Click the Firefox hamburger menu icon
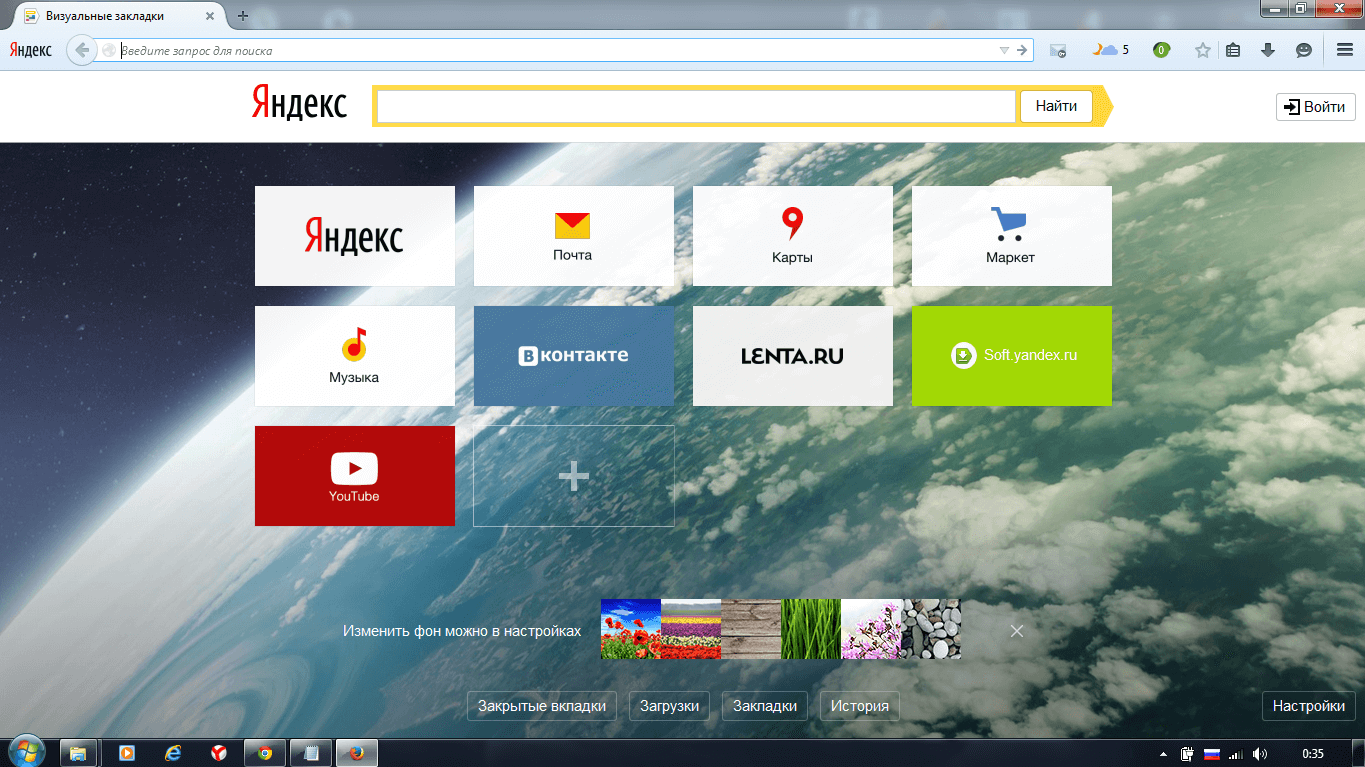Viewport: 1365px width, 767px height. point(1344,50)
